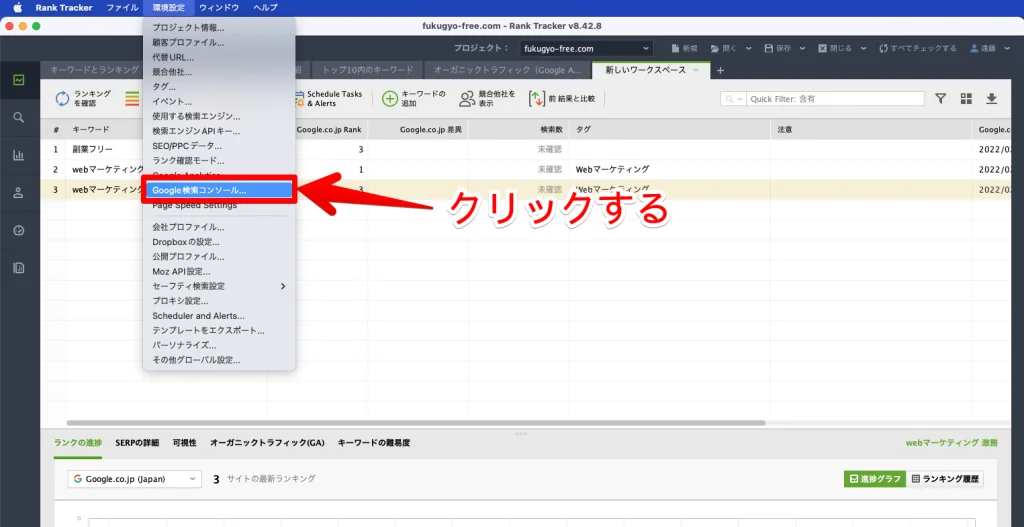Image resolution: width=1024 pixels, height=527 pixels.
Task: Open the ウィンドウ menu bar item
Action: point(219,8)
